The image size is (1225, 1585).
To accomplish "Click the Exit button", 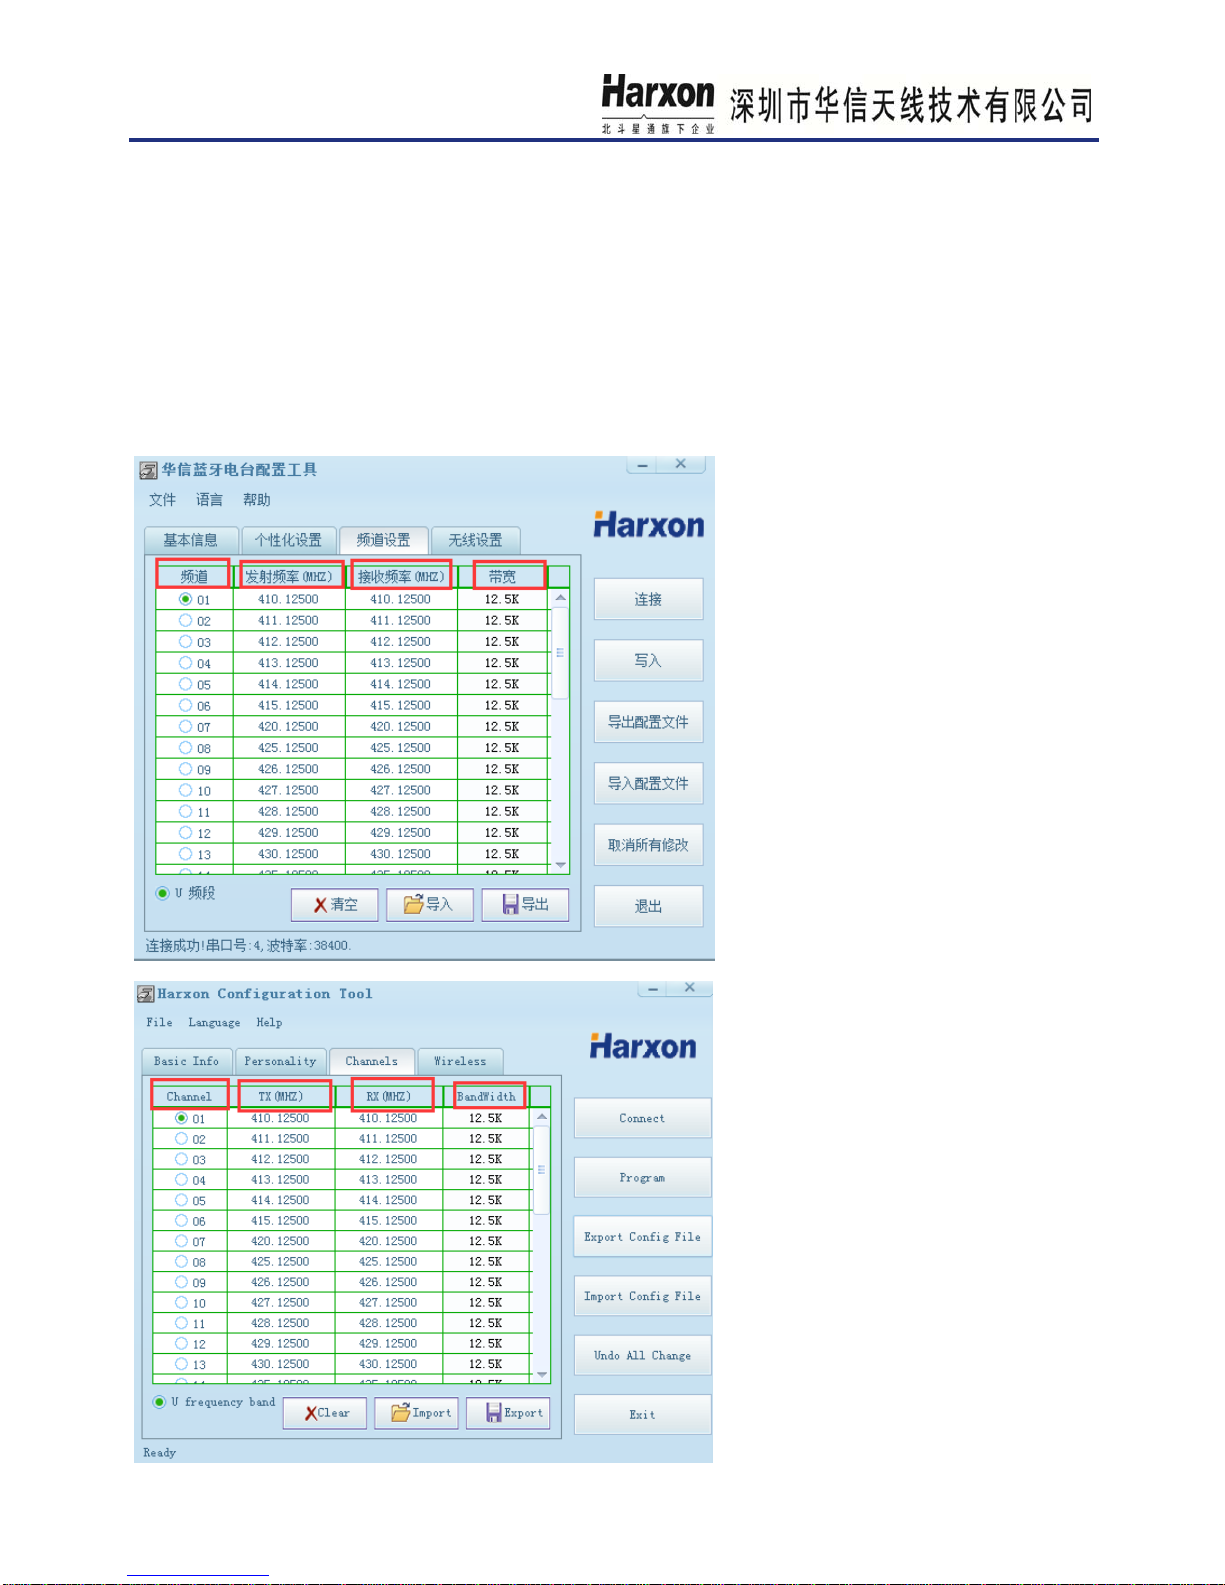I will [642, 1415].
